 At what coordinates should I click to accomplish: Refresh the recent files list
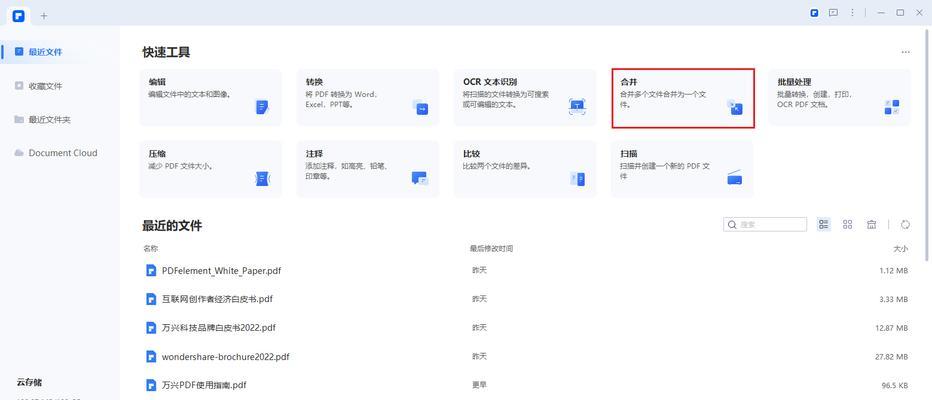point(905,224)
